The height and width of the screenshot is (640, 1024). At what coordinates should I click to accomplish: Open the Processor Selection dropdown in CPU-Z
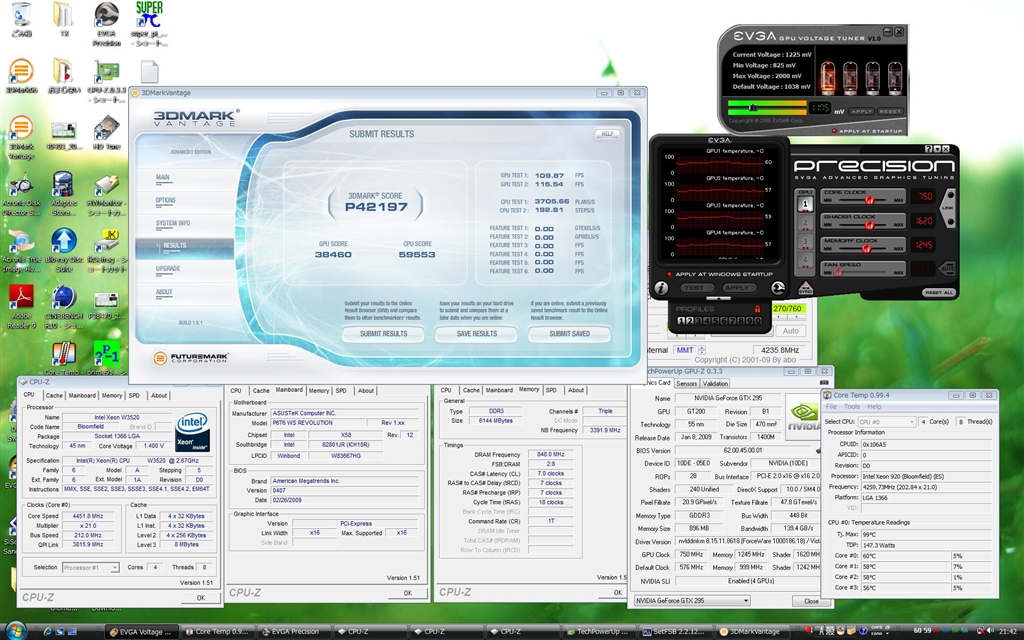(91, 568)
